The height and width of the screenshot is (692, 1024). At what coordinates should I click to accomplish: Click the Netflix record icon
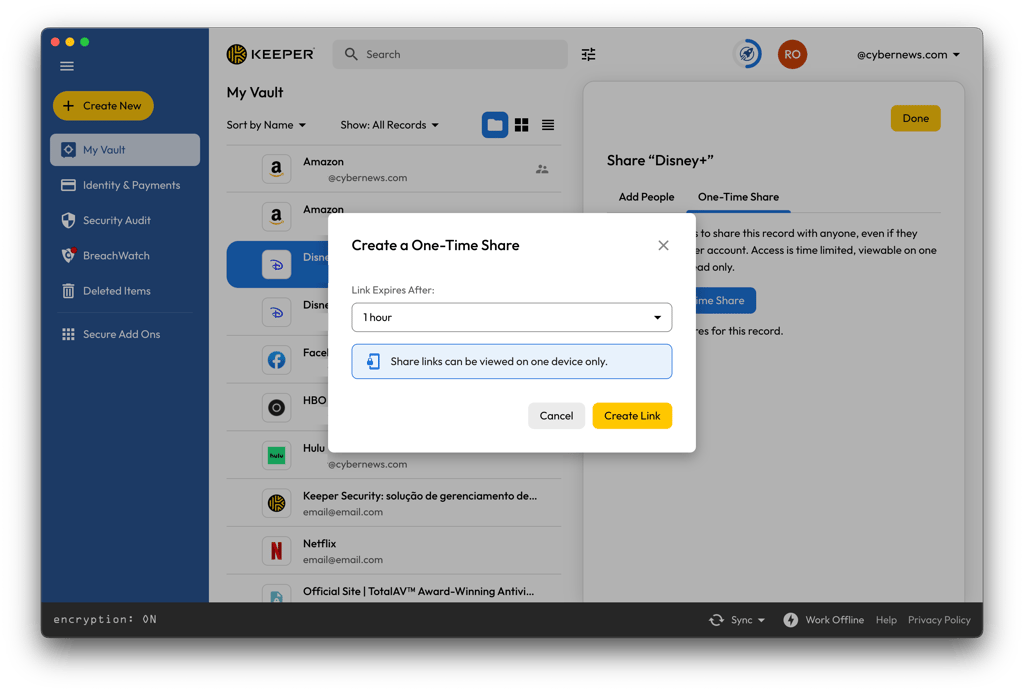[x=276, y=550]
